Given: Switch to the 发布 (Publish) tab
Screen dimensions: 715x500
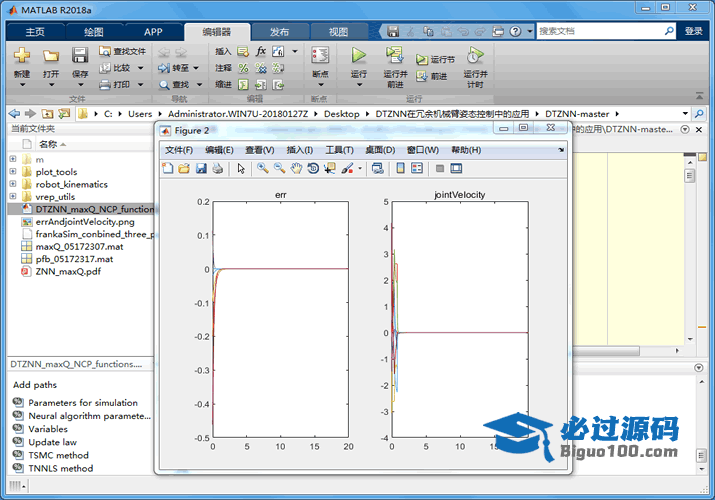Looking at the screenshot, I should [279, 32].
